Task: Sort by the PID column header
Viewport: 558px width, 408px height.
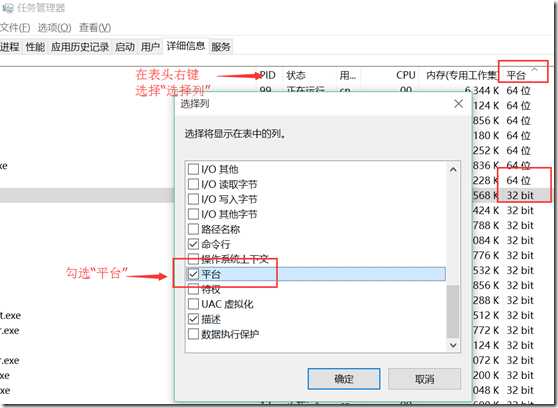Action: click(268, 75)
